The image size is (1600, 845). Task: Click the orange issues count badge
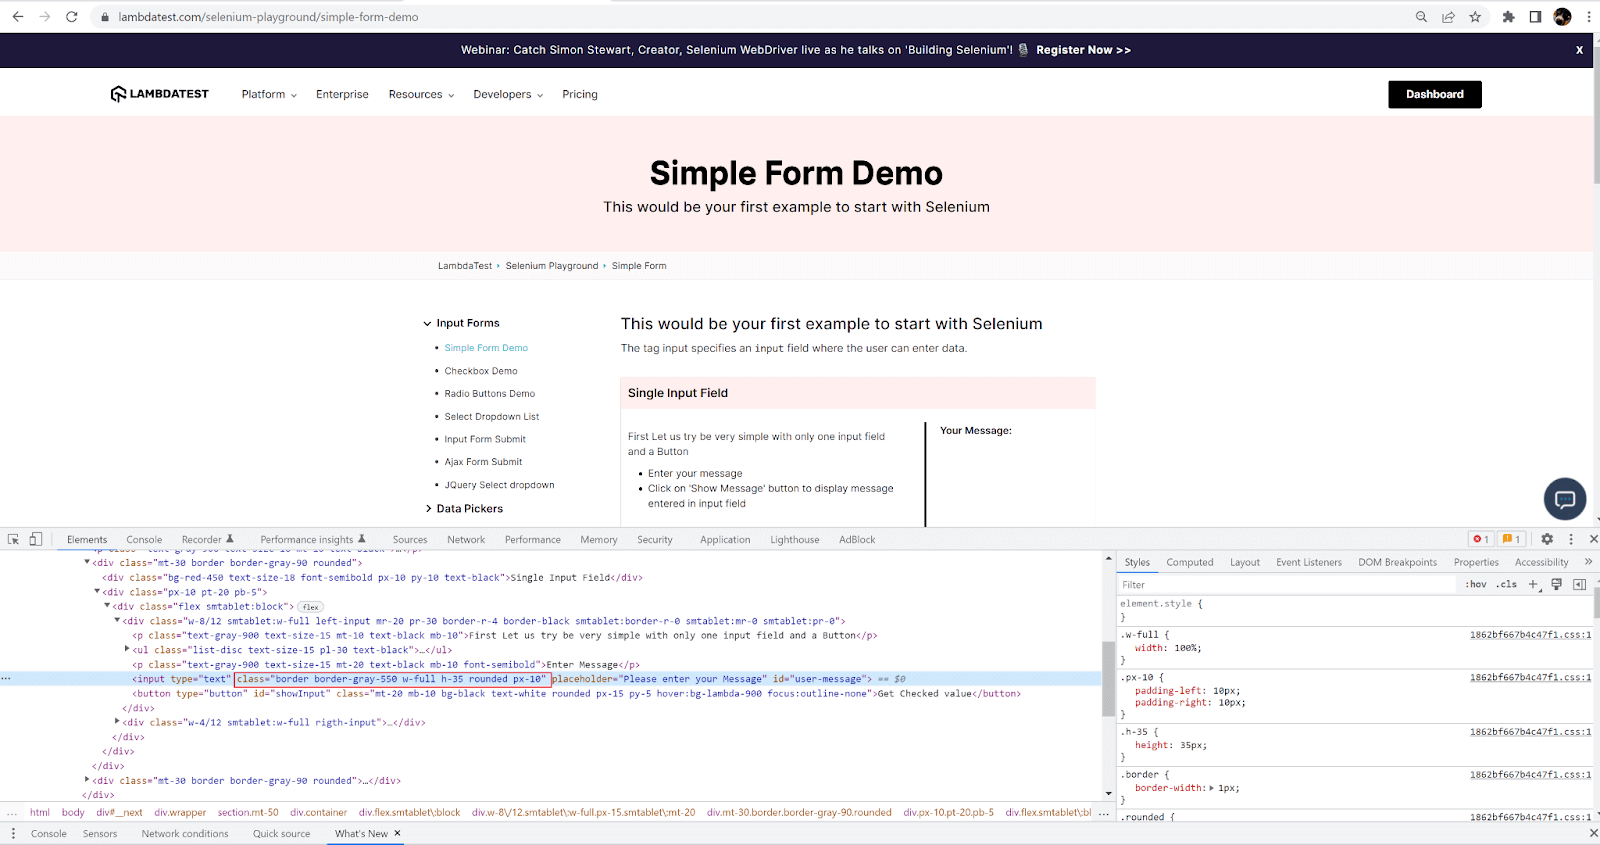click(1511, 539)
